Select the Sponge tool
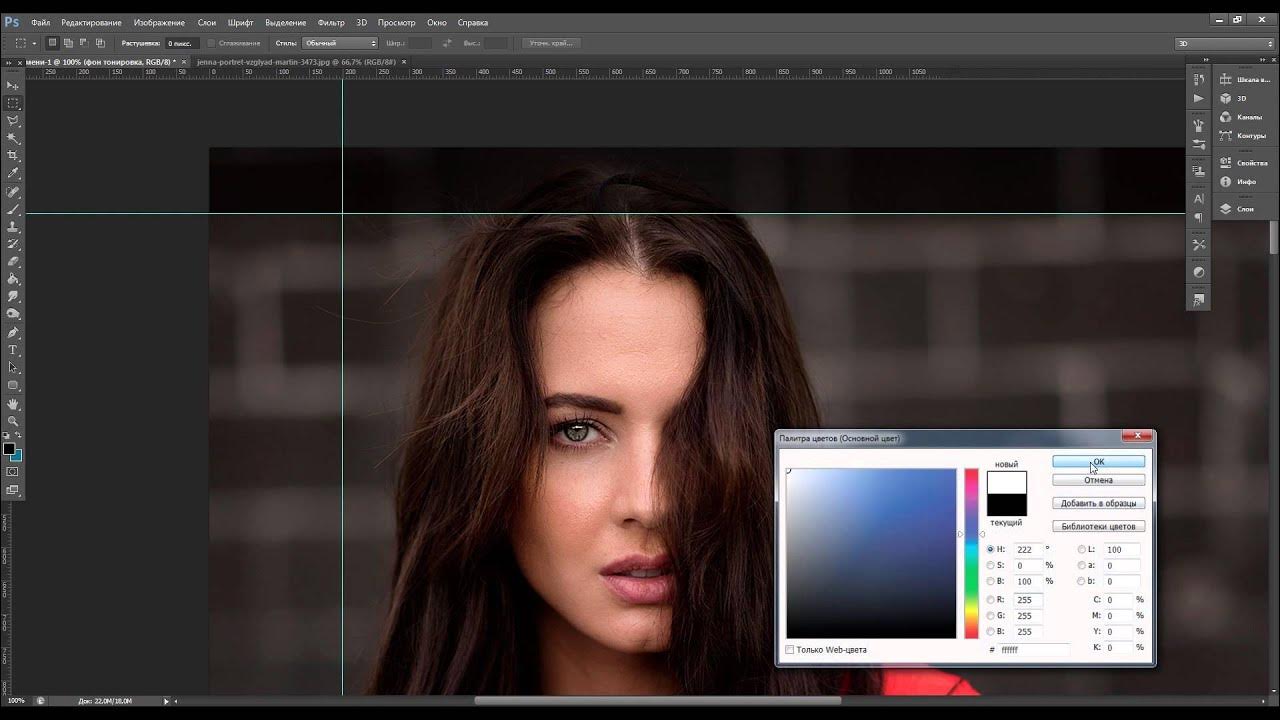The image size is (1280, 720). point(13,314)
